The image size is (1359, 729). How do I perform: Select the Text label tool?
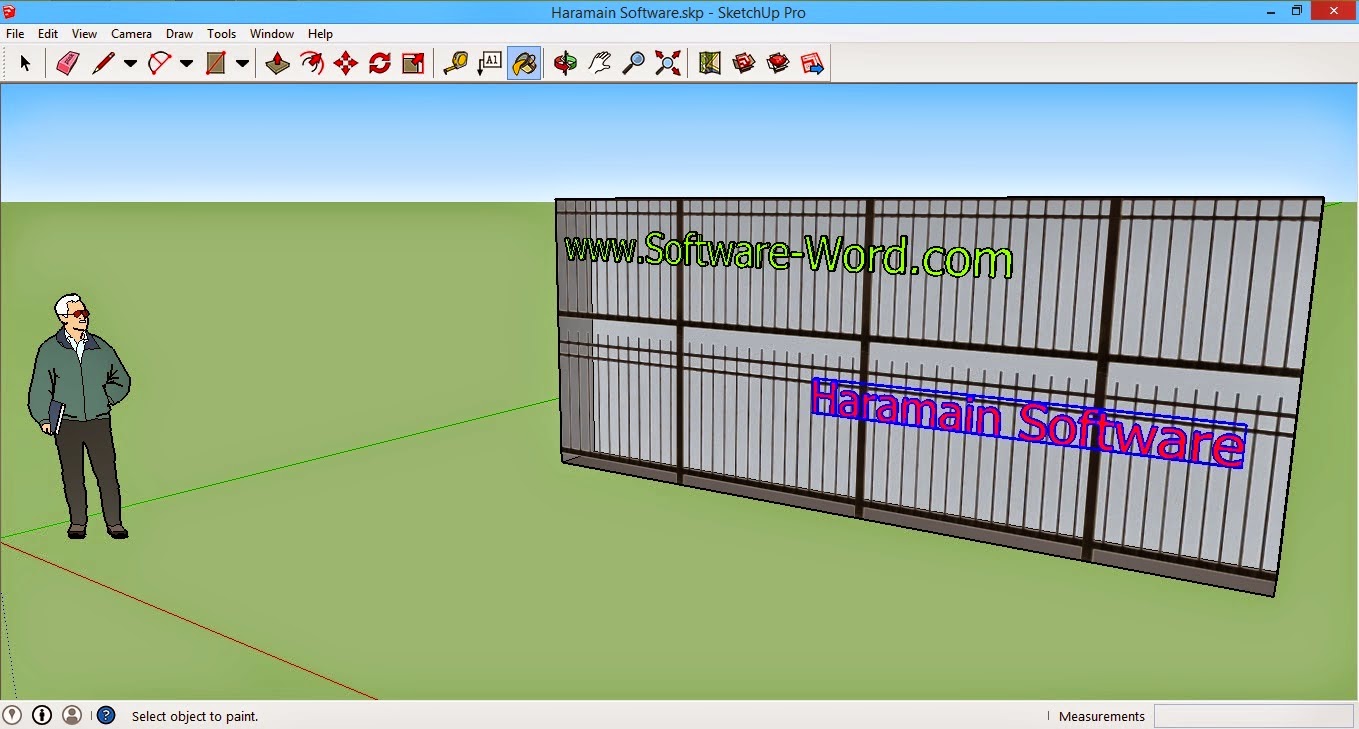(x=490, y=64)
